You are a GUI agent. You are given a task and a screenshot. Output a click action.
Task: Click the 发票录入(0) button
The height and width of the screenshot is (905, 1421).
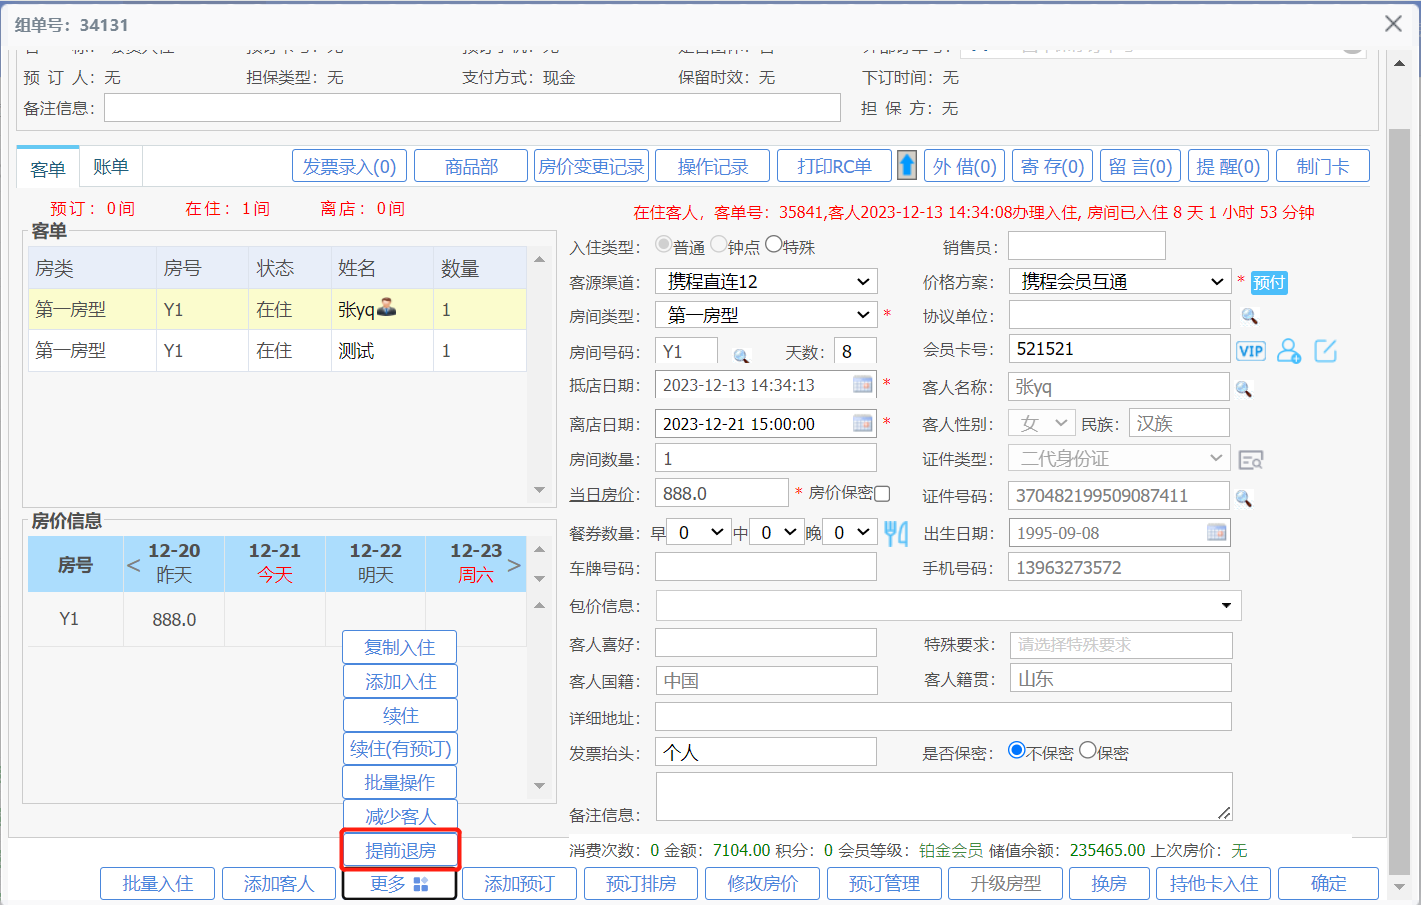pyautogui.click(x=349, y=166)
